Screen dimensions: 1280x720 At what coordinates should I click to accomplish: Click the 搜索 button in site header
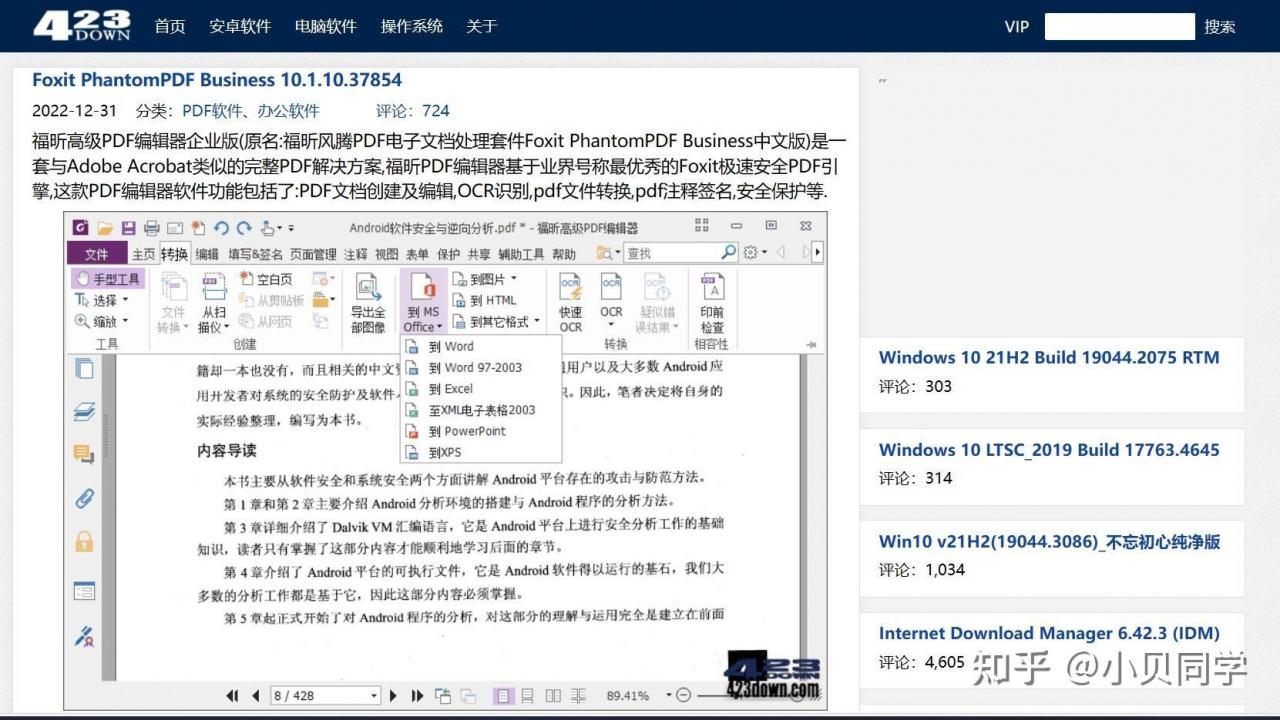(1220, 27)
